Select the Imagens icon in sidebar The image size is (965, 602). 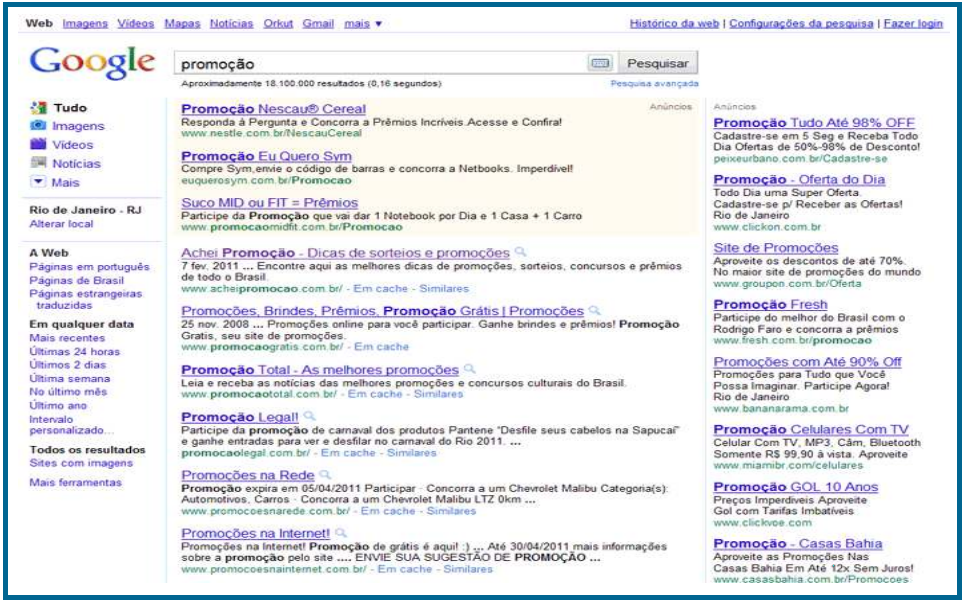(38, 126)
